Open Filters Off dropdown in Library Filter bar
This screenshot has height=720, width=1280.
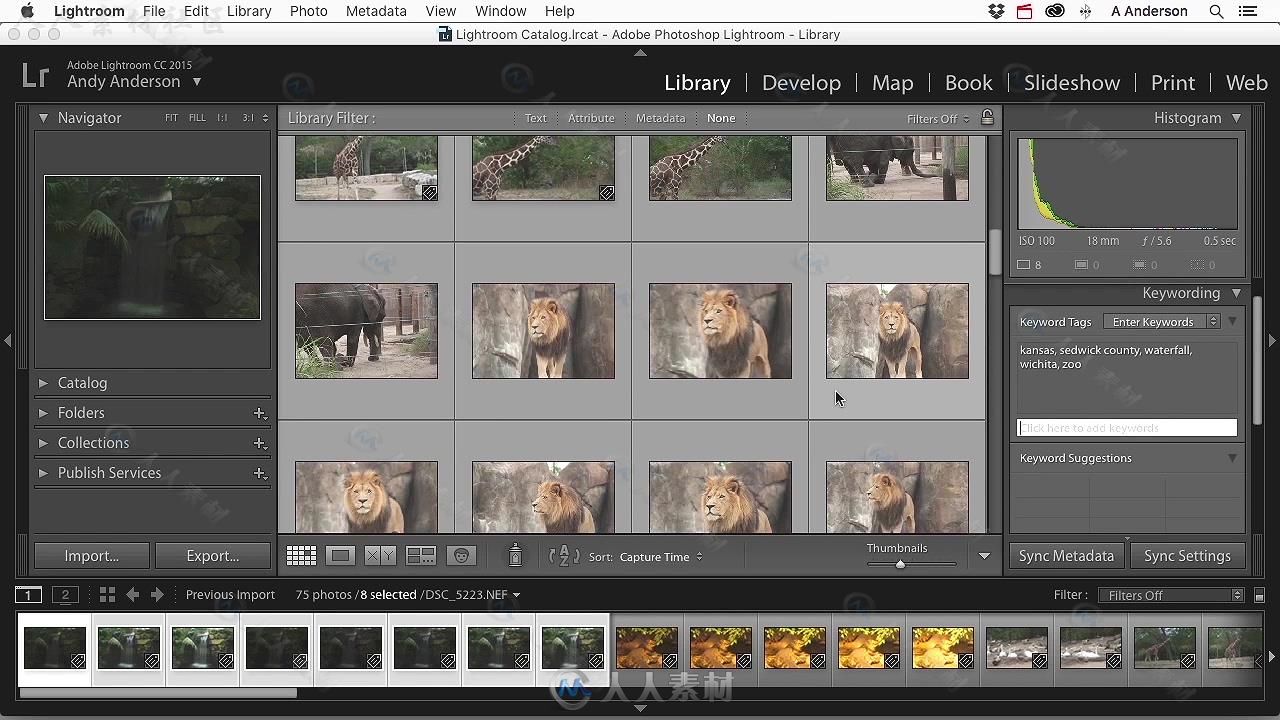click(x=938, y=119)
